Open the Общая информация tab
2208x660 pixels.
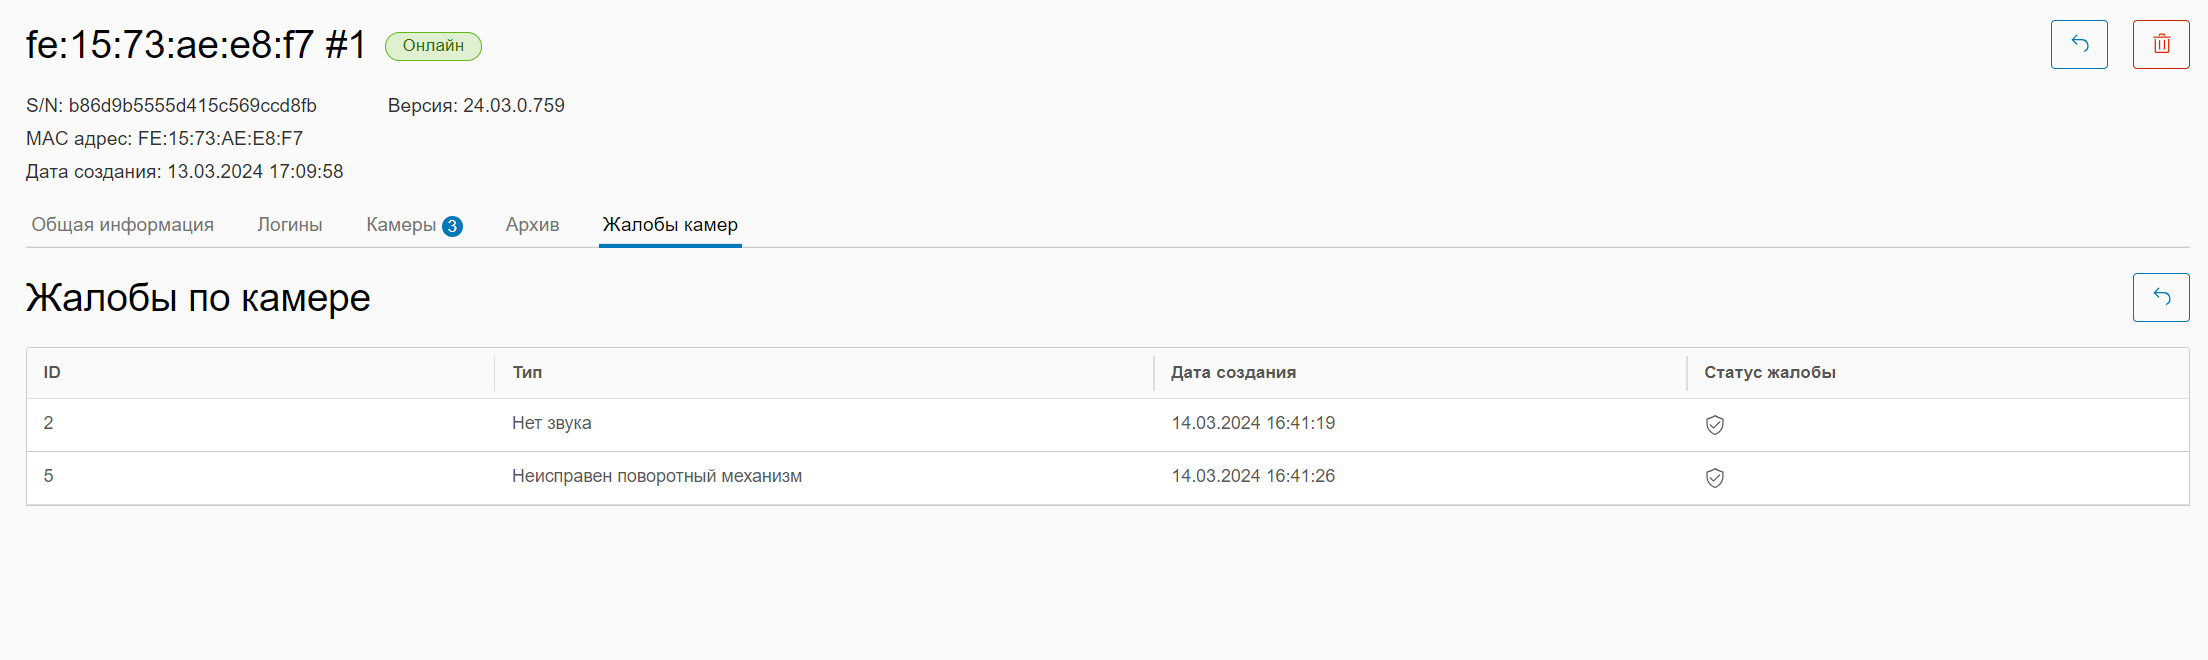[122, 225]
